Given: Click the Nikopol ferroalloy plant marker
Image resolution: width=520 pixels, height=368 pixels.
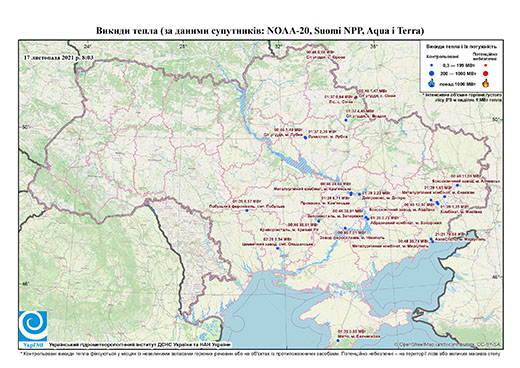Looking at the screenshot, I should (345, 228).
